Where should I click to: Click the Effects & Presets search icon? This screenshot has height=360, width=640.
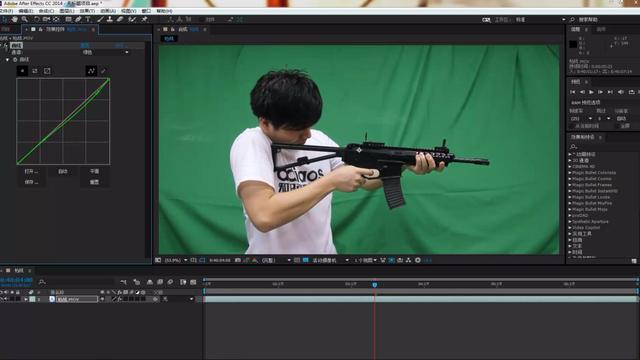tap(573, 146)
